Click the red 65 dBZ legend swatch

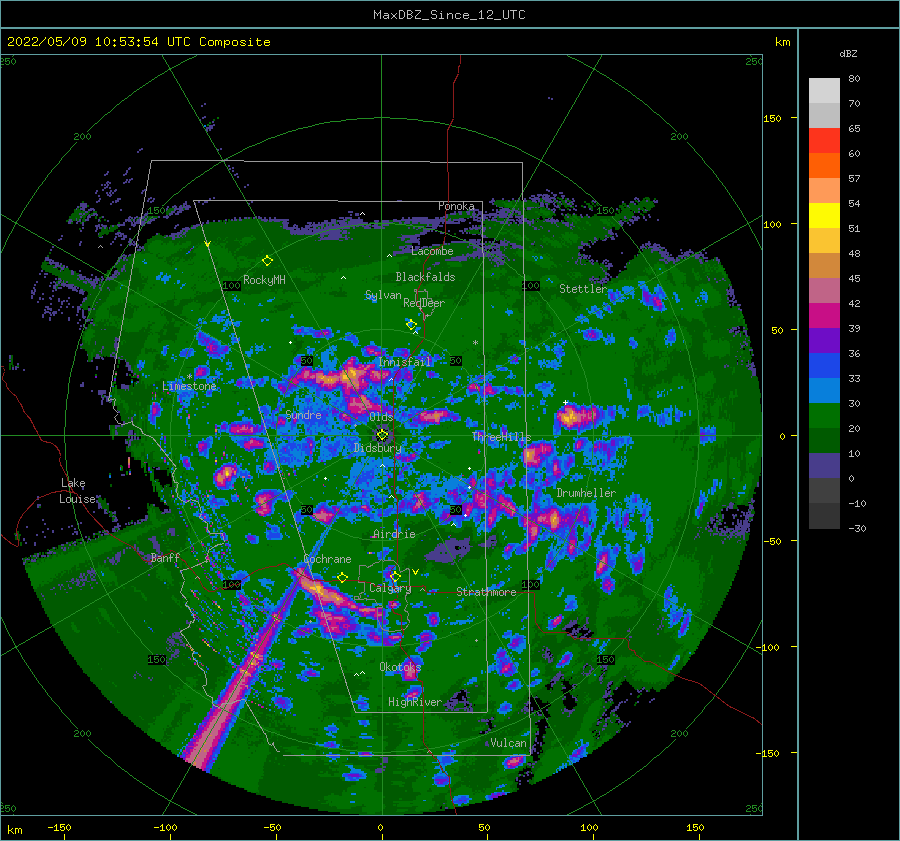click(x=824, y=141)
